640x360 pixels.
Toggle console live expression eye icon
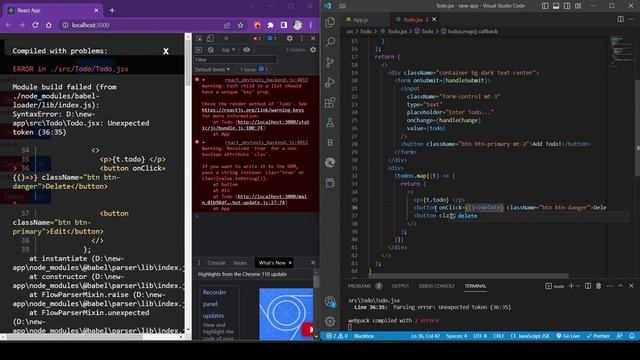[x=247, y=50]
